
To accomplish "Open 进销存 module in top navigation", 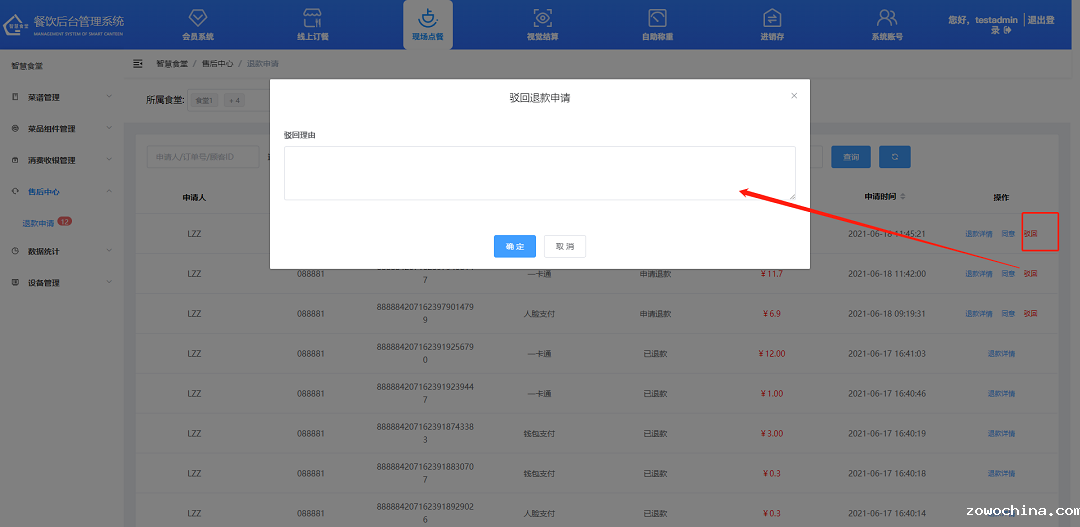I will point(772,24).
